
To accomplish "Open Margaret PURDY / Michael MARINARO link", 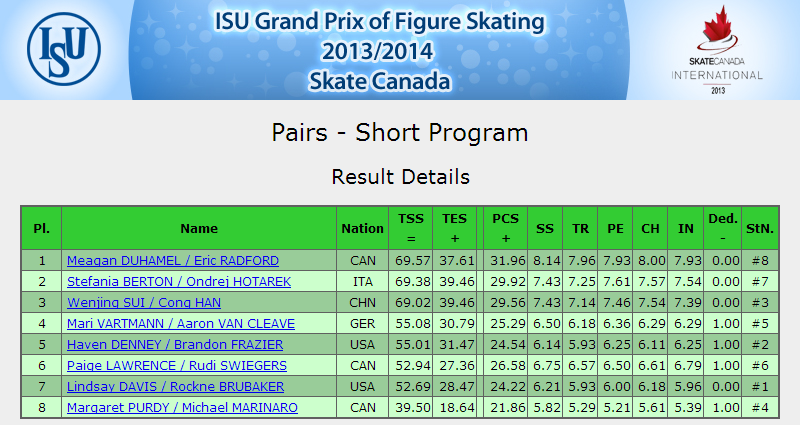I will tap(183, 407).
